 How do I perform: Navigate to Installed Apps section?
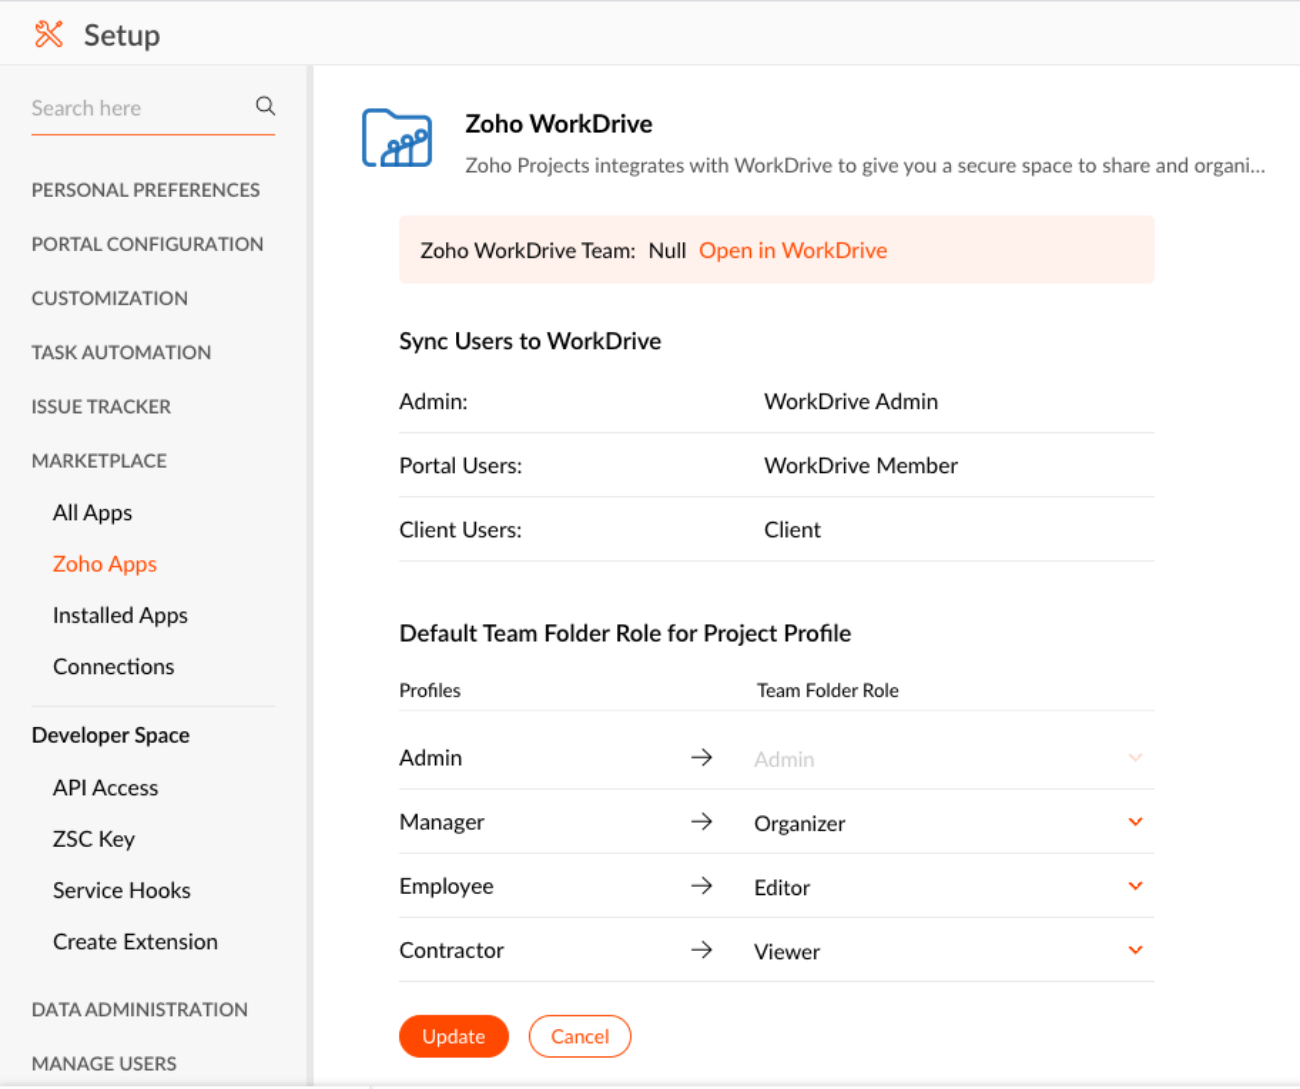[x=120, y=615]
